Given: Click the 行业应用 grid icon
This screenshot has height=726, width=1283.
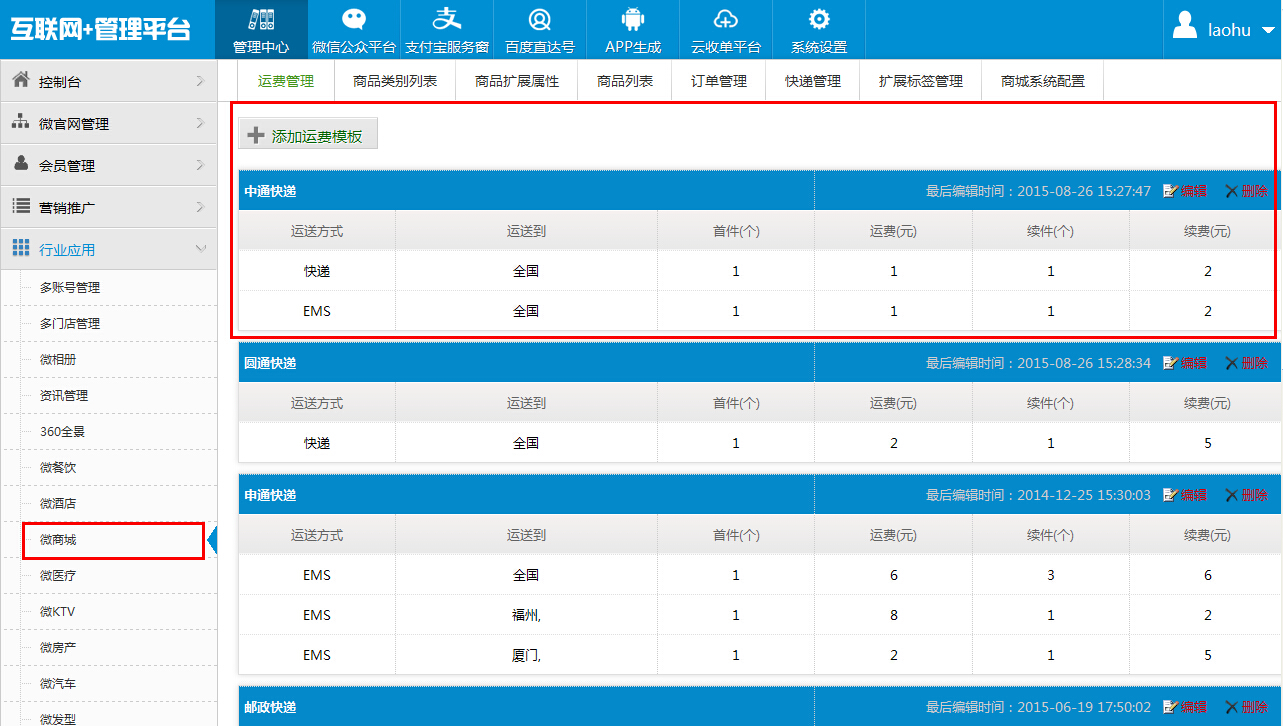Looking at the screenshot, I should [20, 248].
